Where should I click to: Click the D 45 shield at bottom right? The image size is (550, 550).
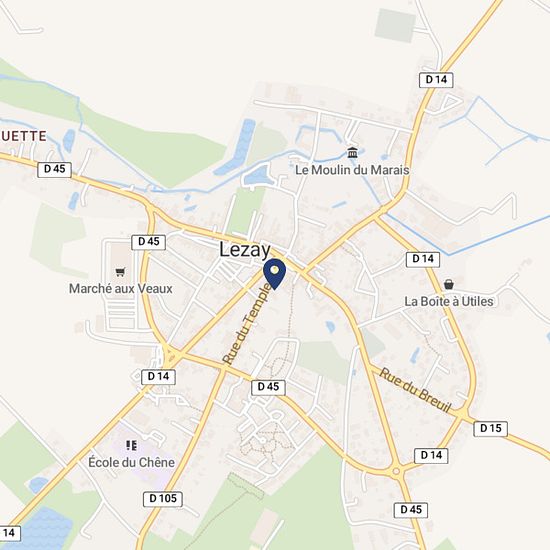pyautogui.click(x=411, y=510)
